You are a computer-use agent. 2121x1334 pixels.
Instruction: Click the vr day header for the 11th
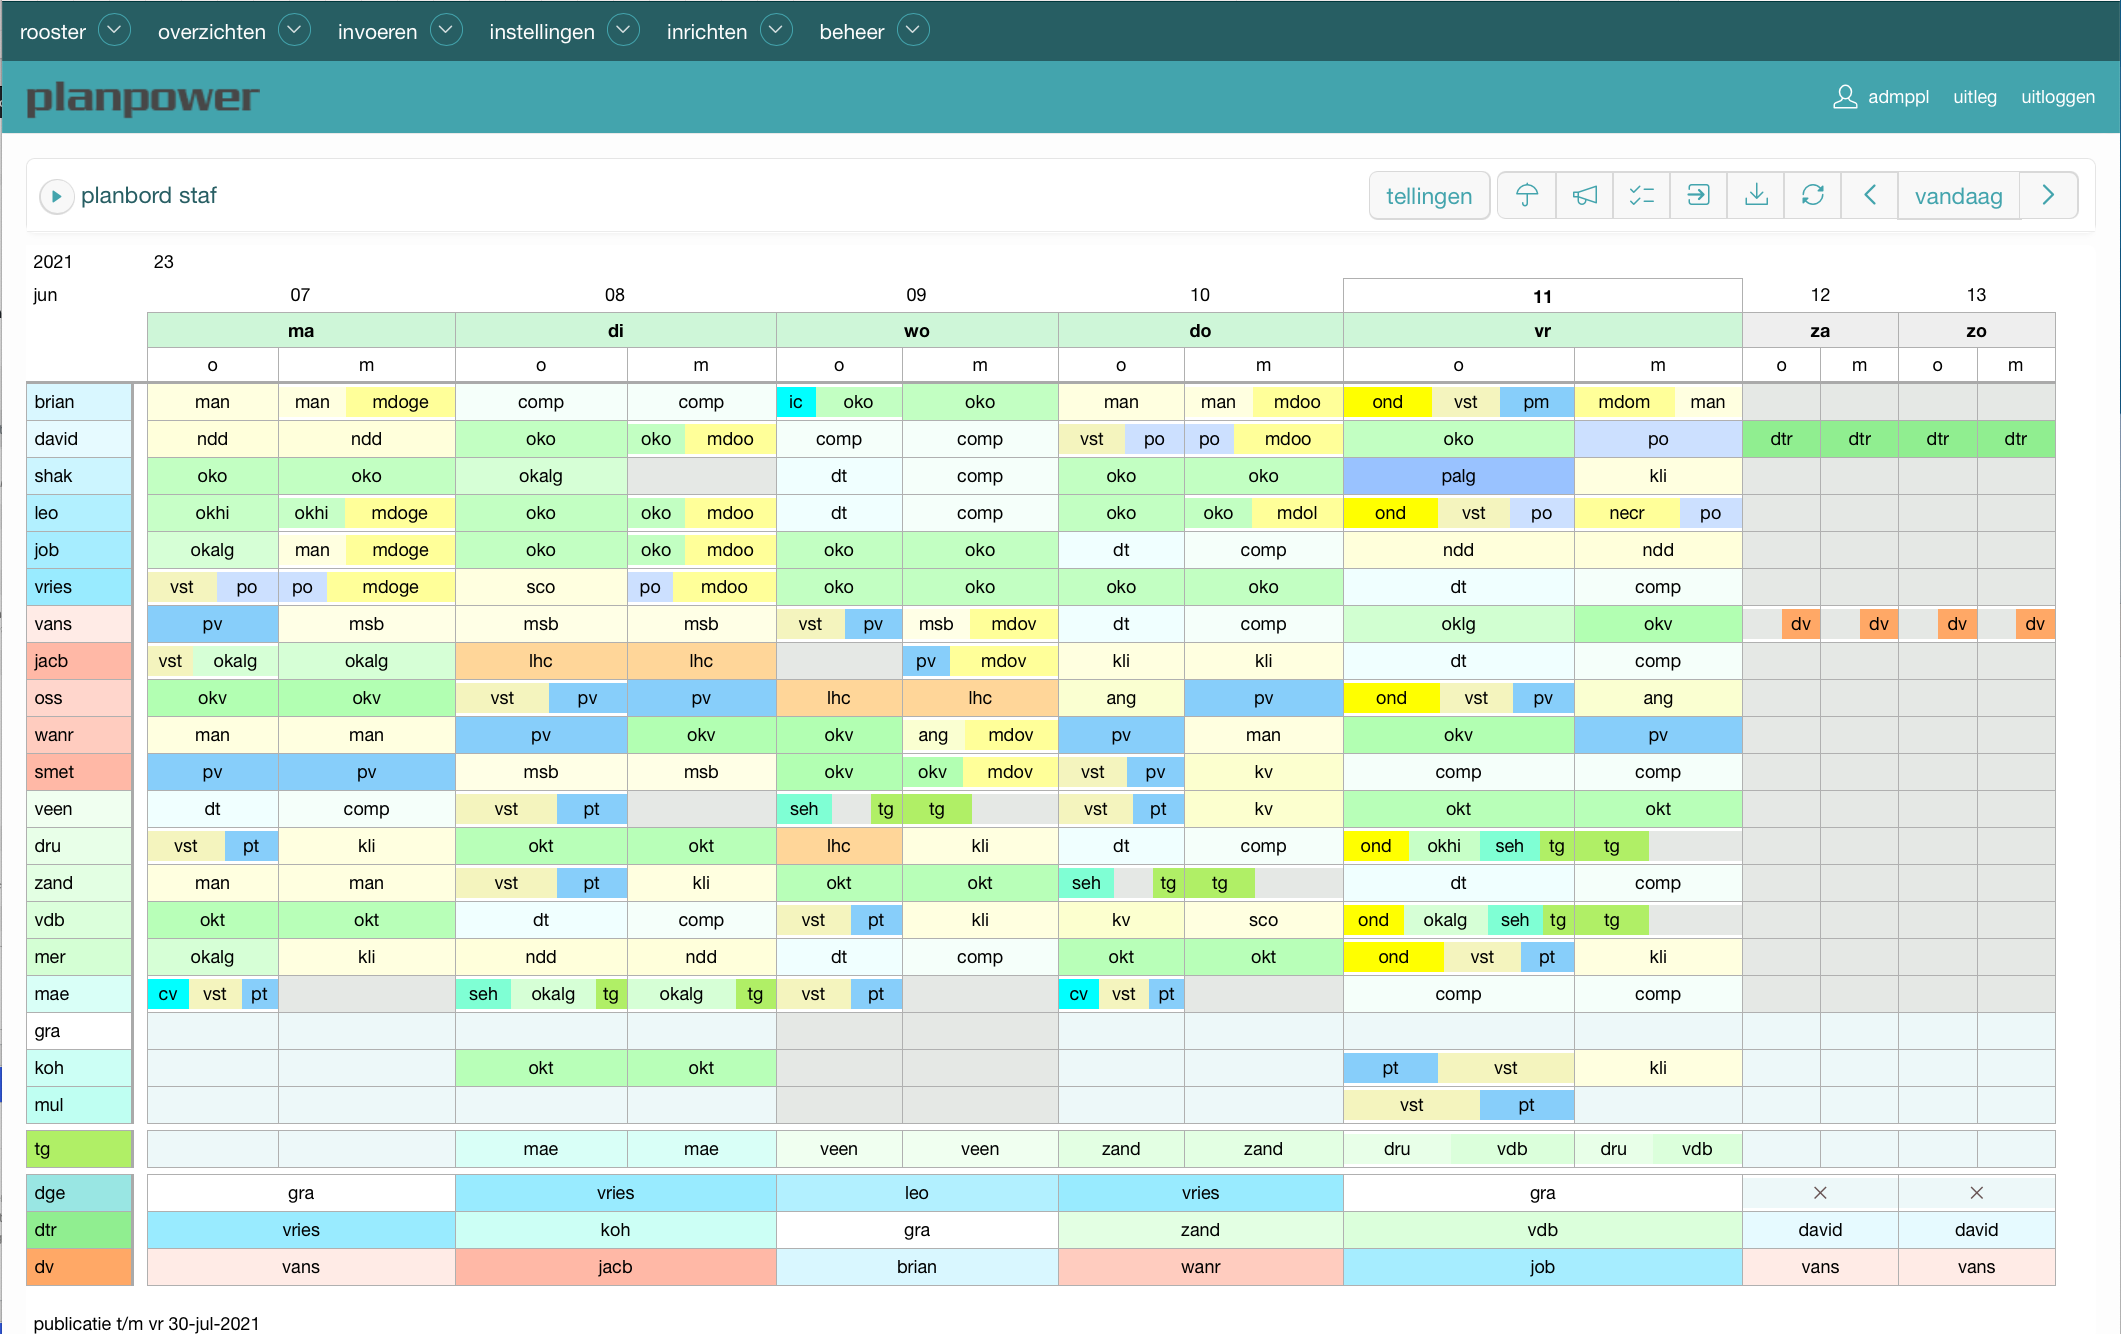click(1542, 331)
